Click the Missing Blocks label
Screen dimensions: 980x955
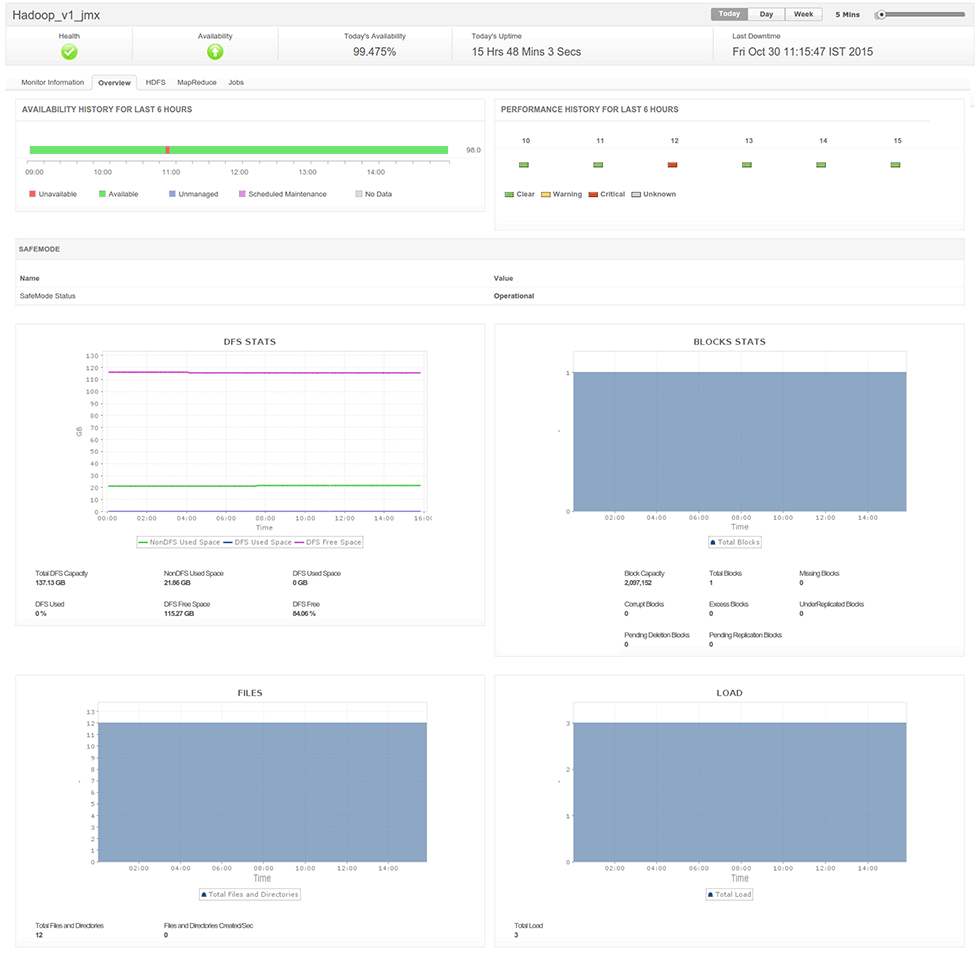pyautogui.click(x=819, y=574)
